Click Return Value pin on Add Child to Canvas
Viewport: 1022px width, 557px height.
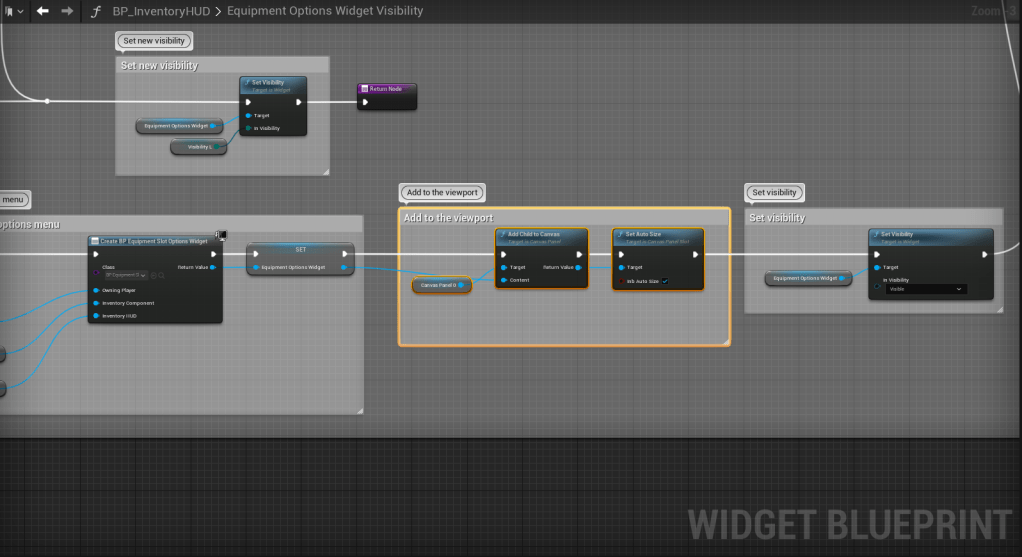[x=579, y=268]
